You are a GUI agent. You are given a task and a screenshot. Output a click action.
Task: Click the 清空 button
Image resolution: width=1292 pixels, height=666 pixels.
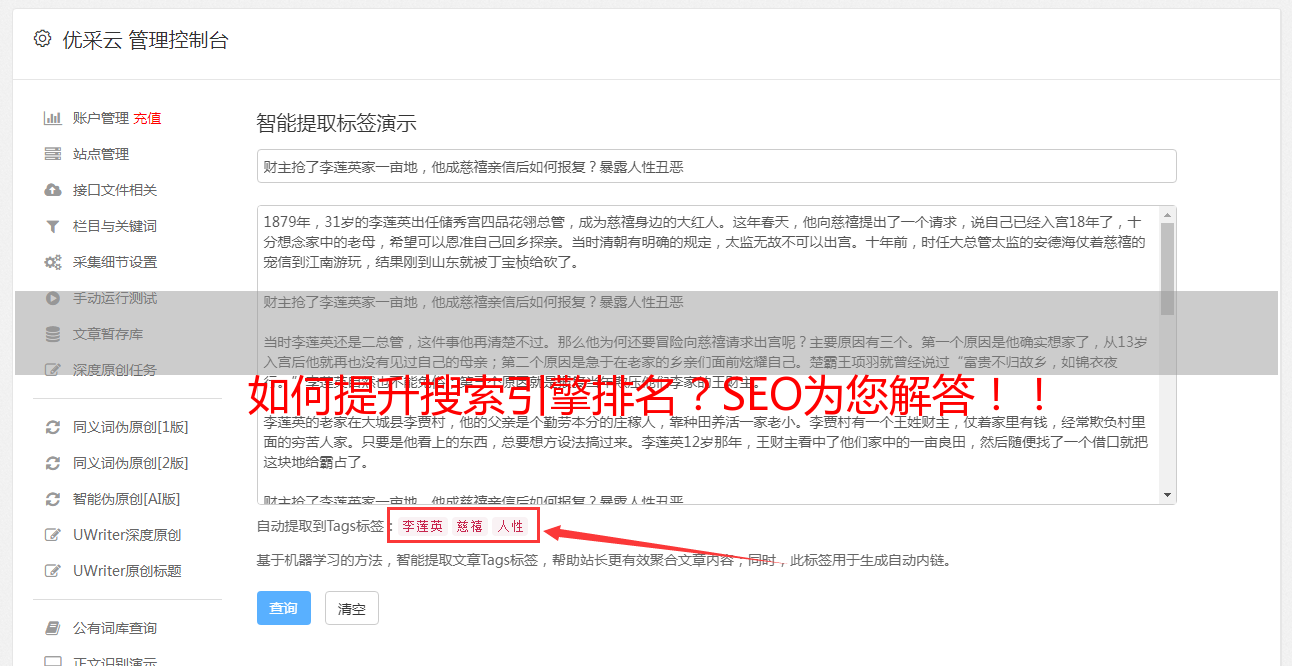(352, 608)
